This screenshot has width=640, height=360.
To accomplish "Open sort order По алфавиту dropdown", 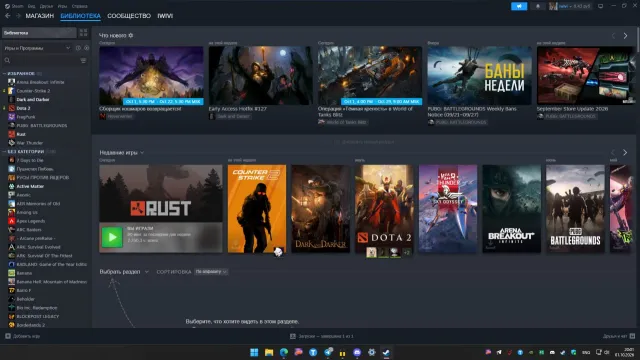I will click(x=211, y=272).
